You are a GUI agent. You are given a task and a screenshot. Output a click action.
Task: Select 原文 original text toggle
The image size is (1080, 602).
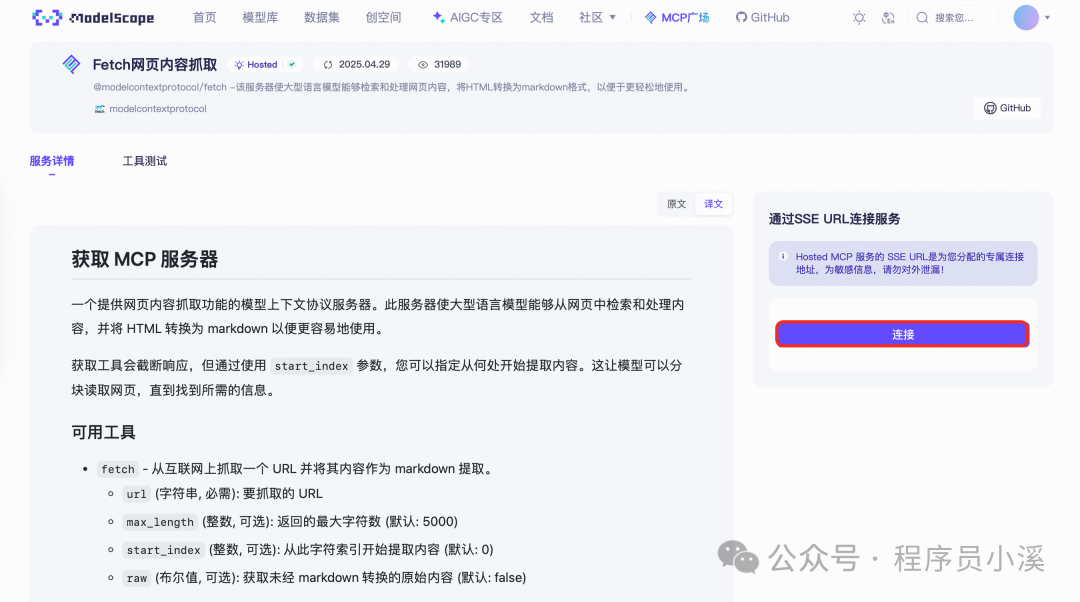(x=676, y=204)
